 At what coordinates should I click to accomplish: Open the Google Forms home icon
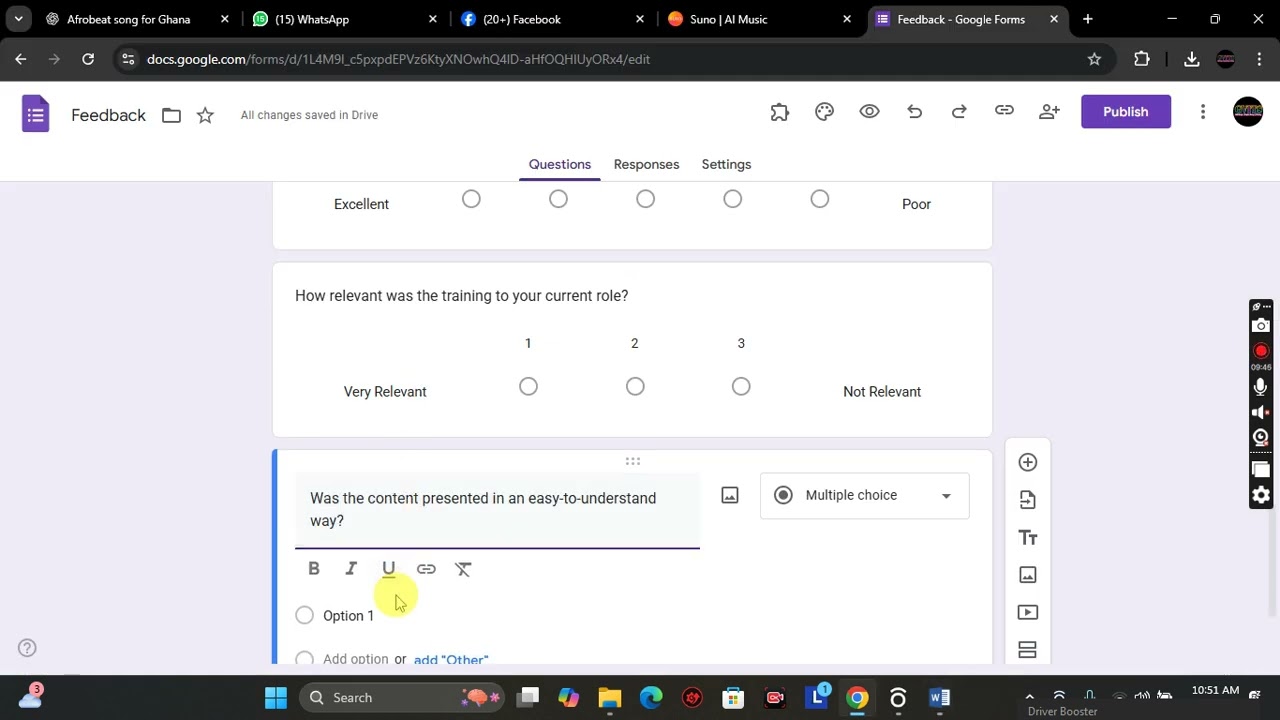tap(36, 113)
